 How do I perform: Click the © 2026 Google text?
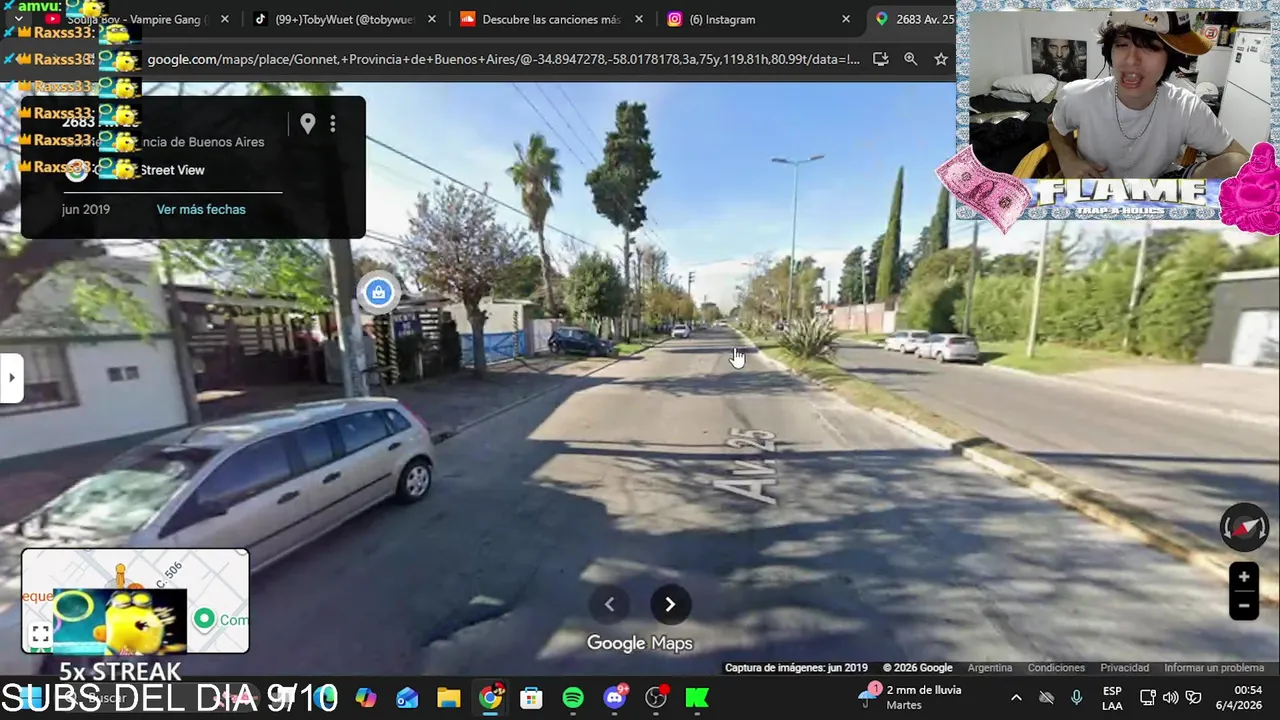pyautogui.click(x=917, y=668)
